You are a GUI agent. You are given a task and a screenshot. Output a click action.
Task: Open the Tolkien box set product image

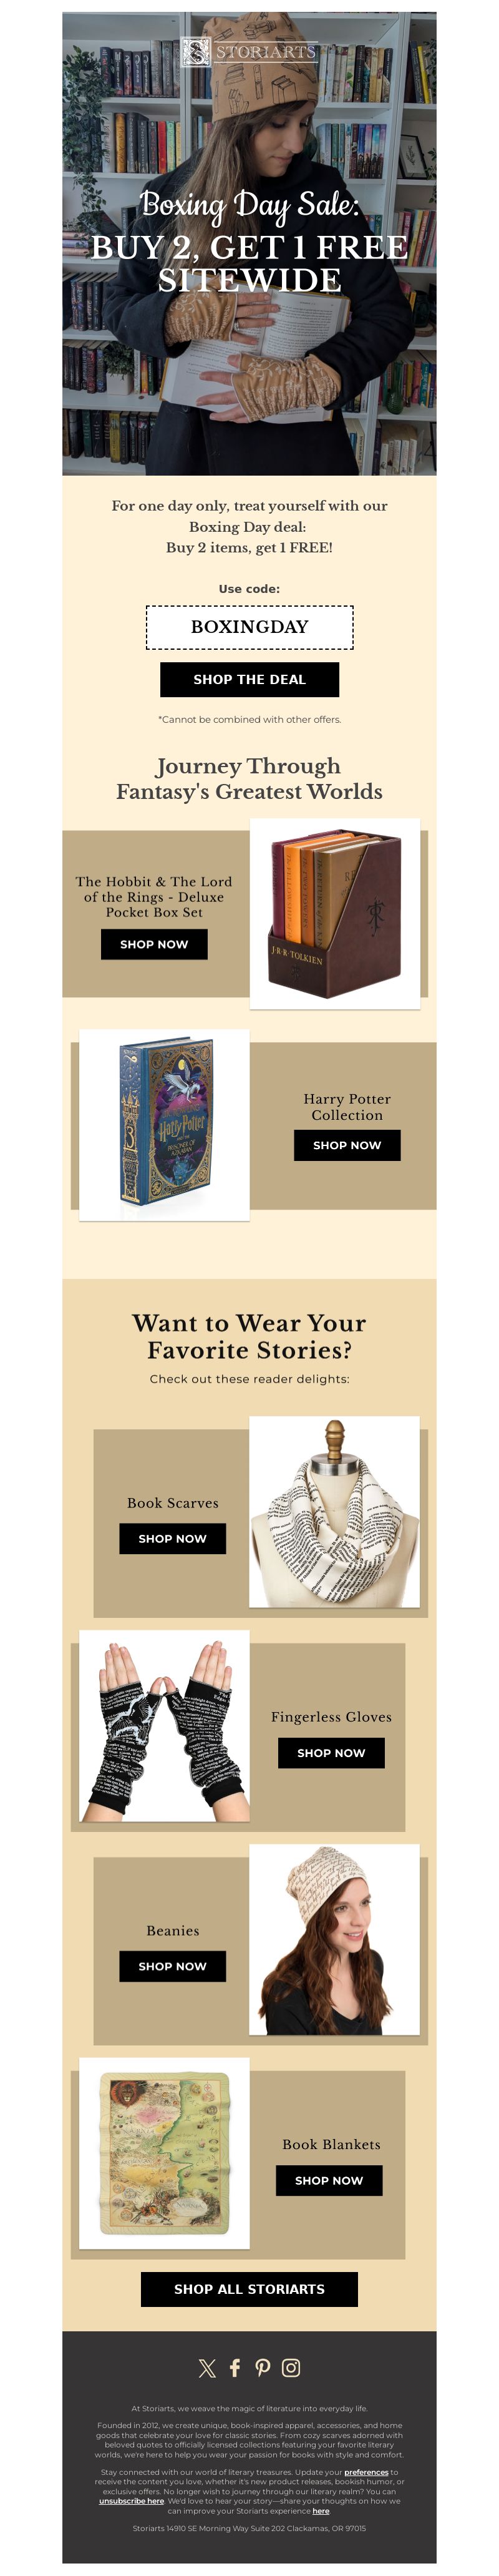335,914
